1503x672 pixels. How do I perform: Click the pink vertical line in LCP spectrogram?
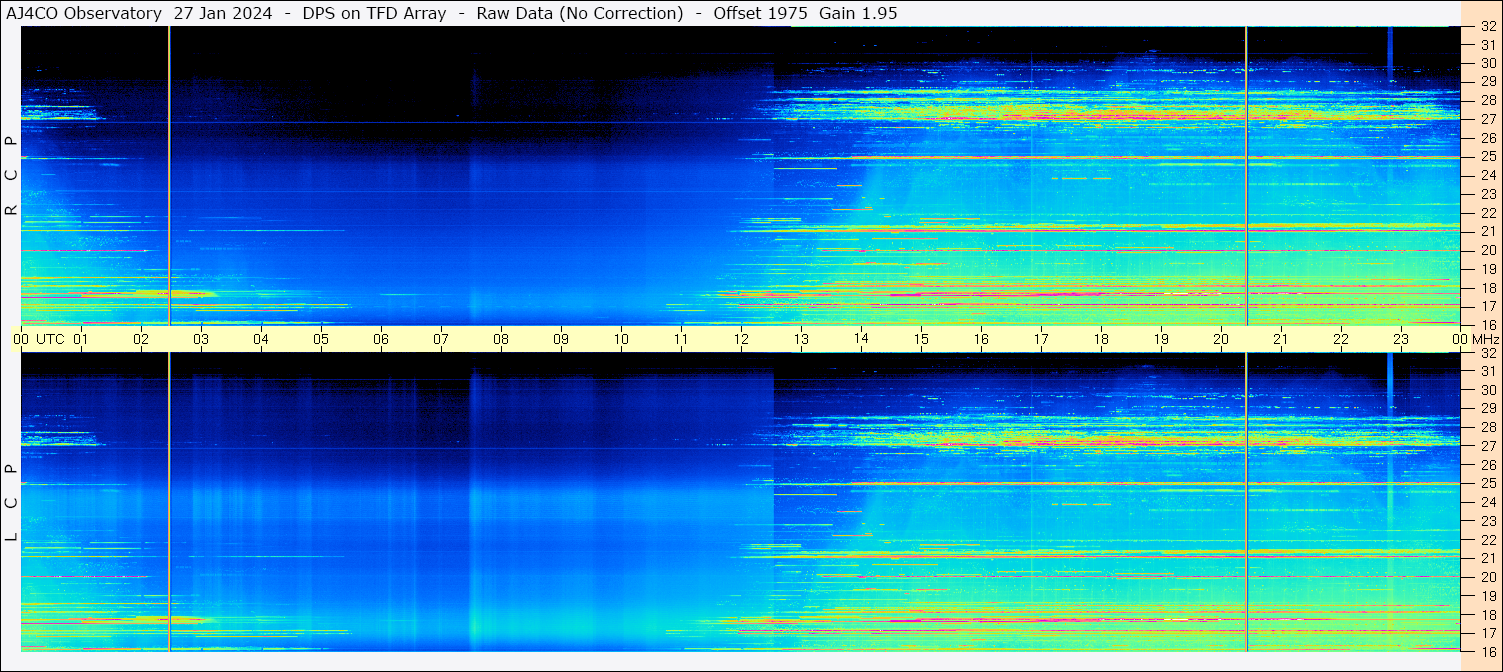point(169,500)
